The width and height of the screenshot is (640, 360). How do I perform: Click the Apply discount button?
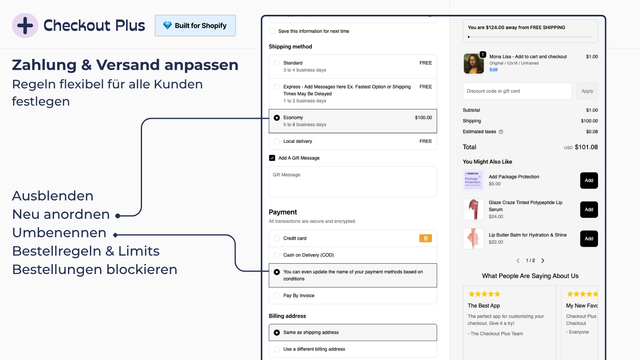point(587,91)
